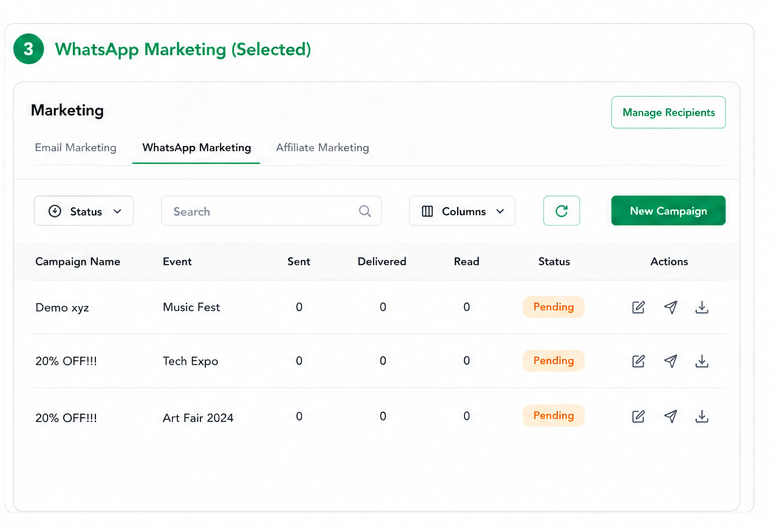Go to the Affiliate Marketing tab
The width and height of the screenshot is (773, 525).
(x=322, y=147)
